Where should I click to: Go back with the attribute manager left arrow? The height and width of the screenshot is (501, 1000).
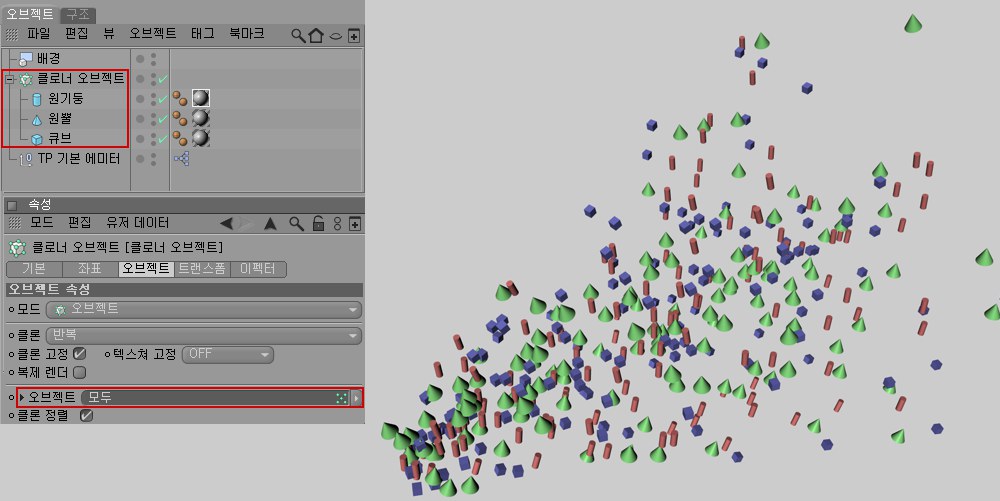coord(226,223)
